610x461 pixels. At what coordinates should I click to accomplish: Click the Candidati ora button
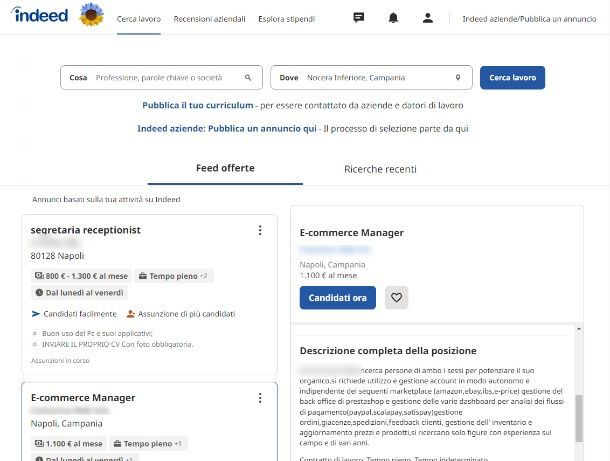[338, 298]
